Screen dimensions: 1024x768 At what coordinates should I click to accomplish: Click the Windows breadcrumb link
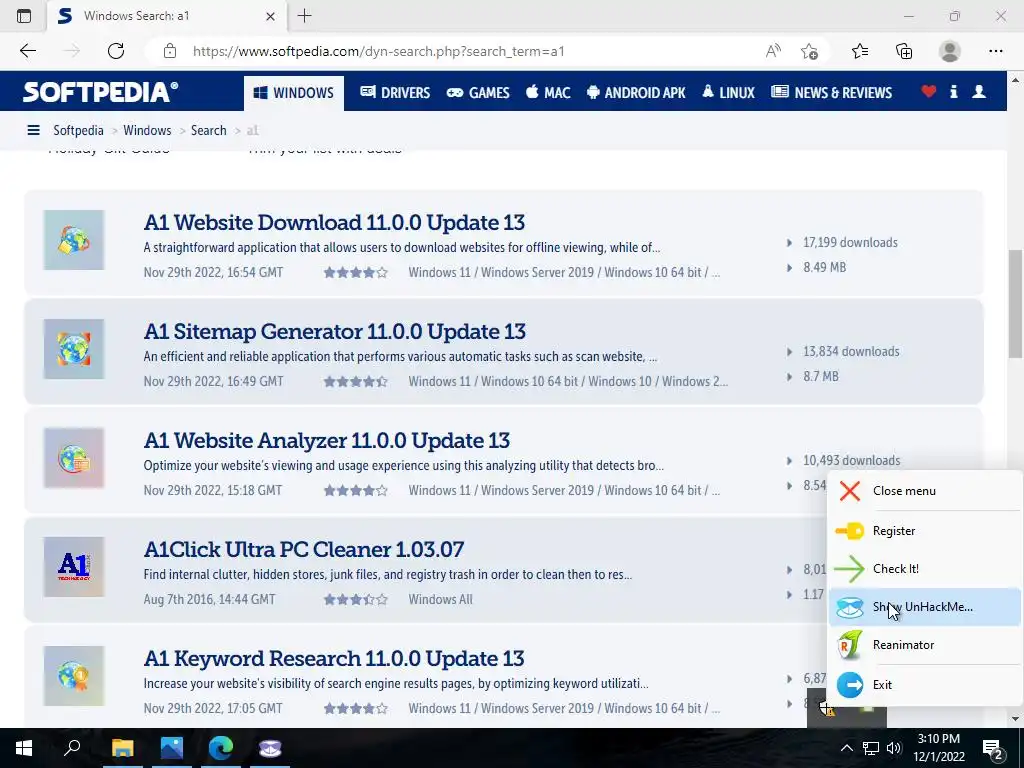point(147,130)
